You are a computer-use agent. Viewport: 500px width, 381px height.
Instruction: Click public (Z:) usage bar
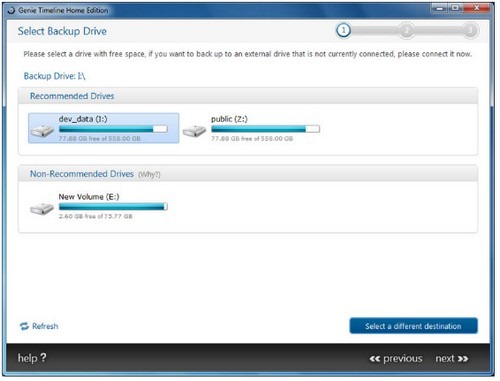[x=265, y=129]
